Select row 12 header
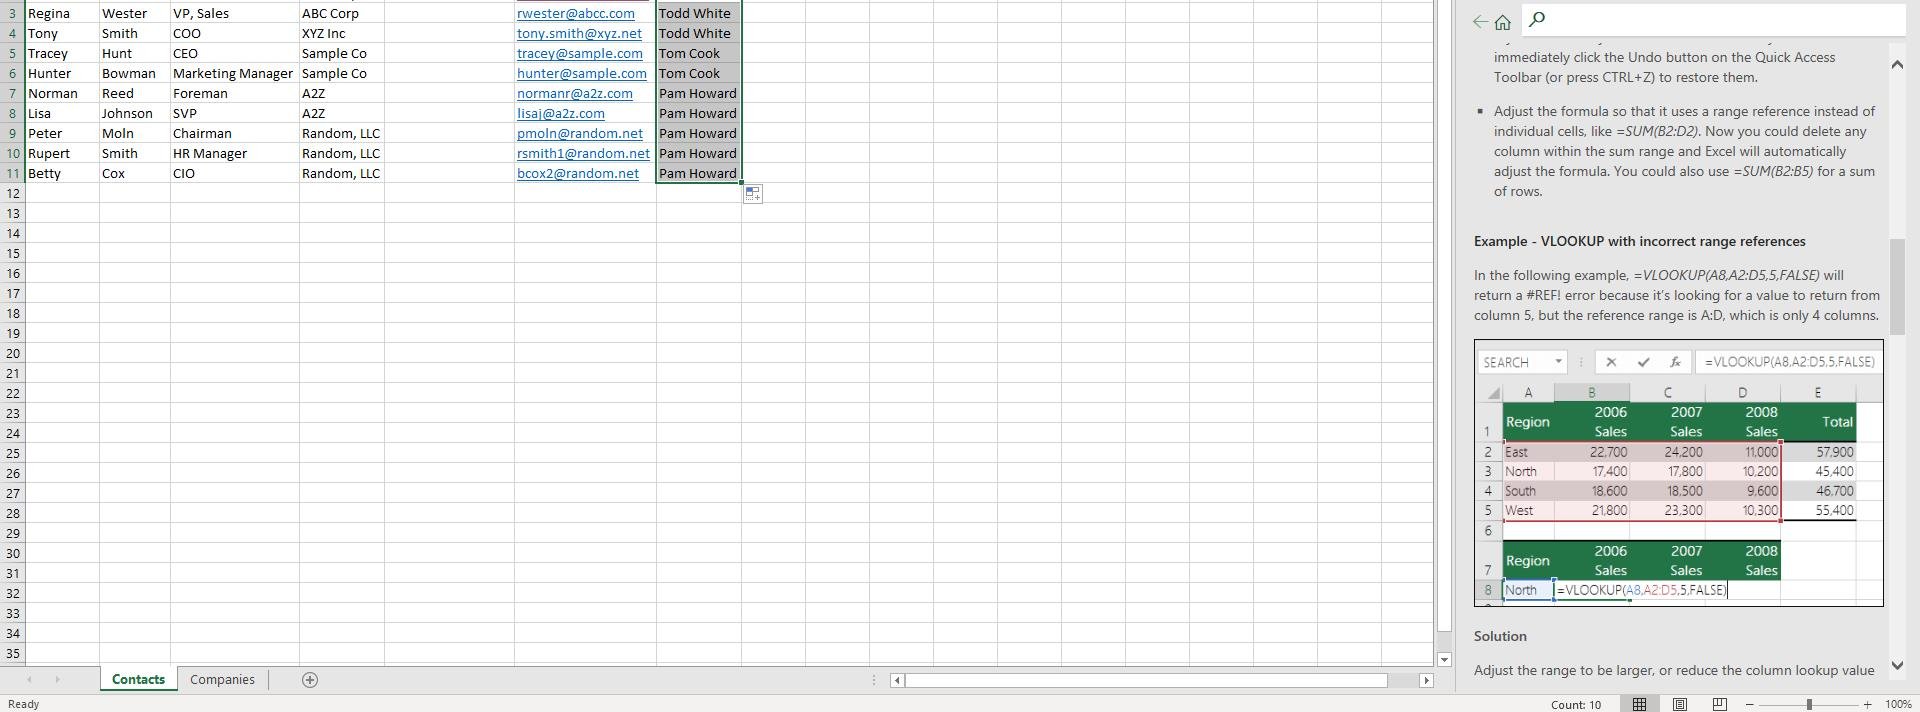The height and width of the screenshot is (712, 1920). tap(13, 193)
